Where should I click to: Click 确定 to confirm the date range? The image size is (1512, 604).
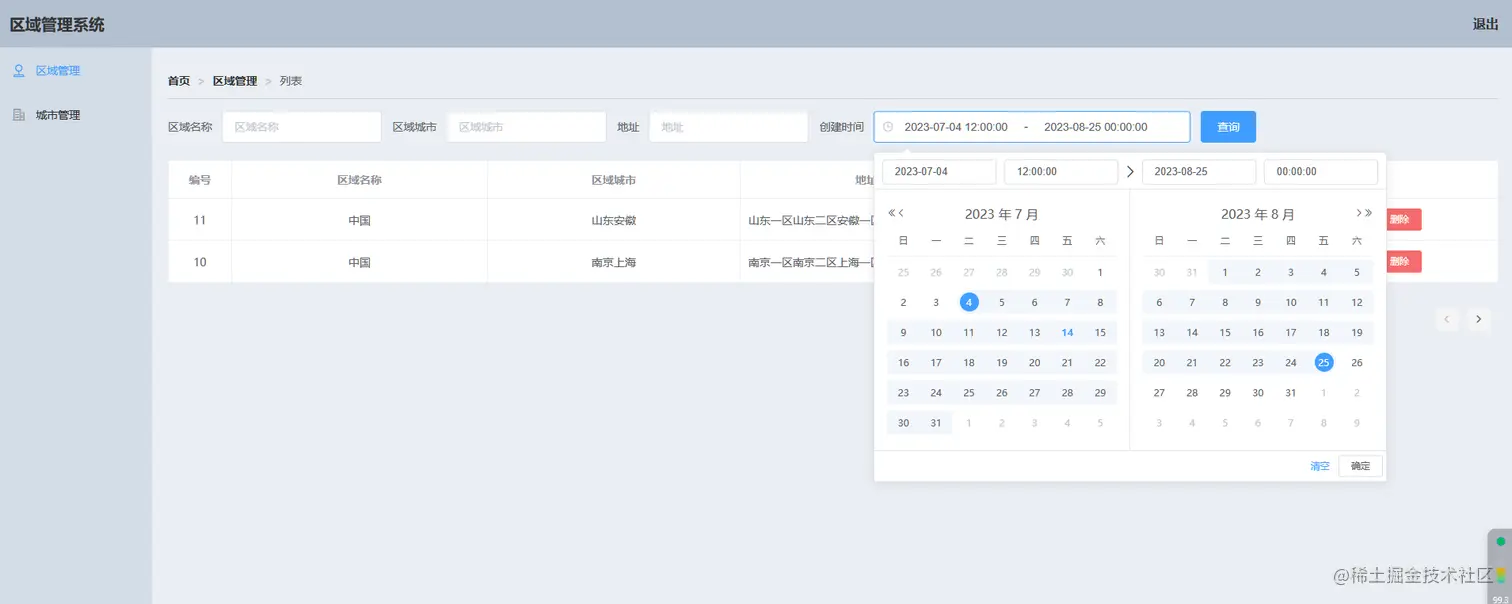click(1361, 466)
